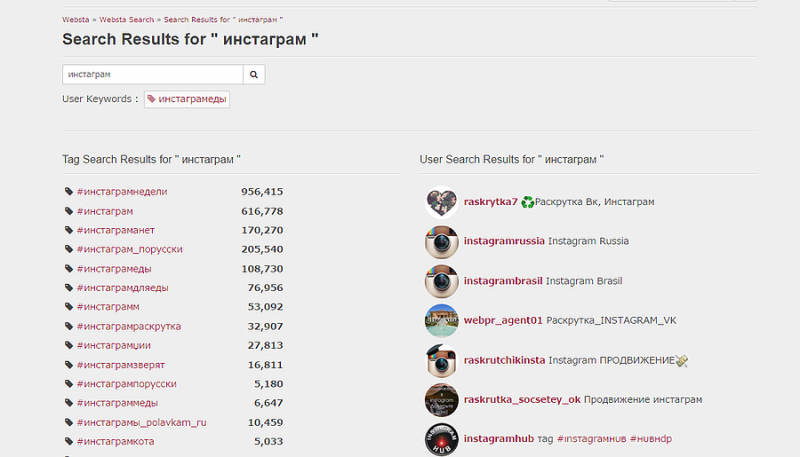Open raskrutchikinsta user profile
800x457 pixels.
505,360
